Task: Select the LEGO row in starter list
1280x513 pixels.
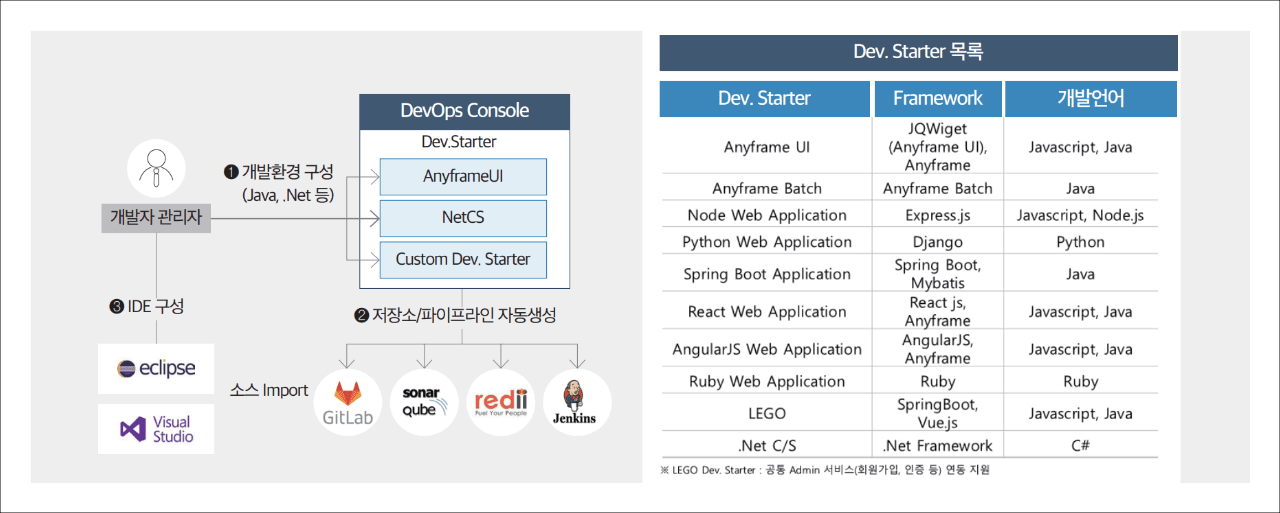Action: click(909, 414)
